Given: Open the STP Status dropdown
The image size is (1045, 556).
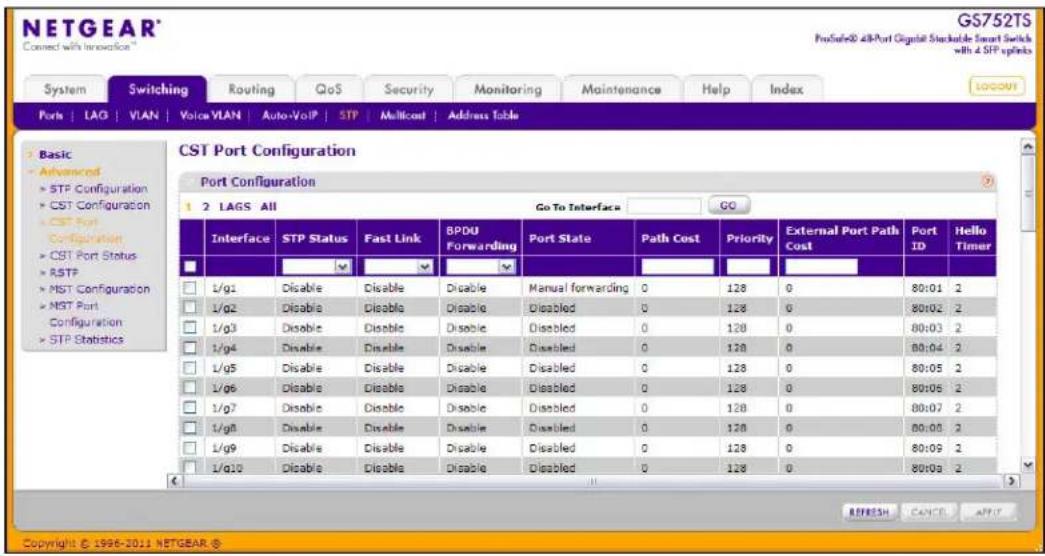Looking at the screenshot, I should click(x=317, y=267).
